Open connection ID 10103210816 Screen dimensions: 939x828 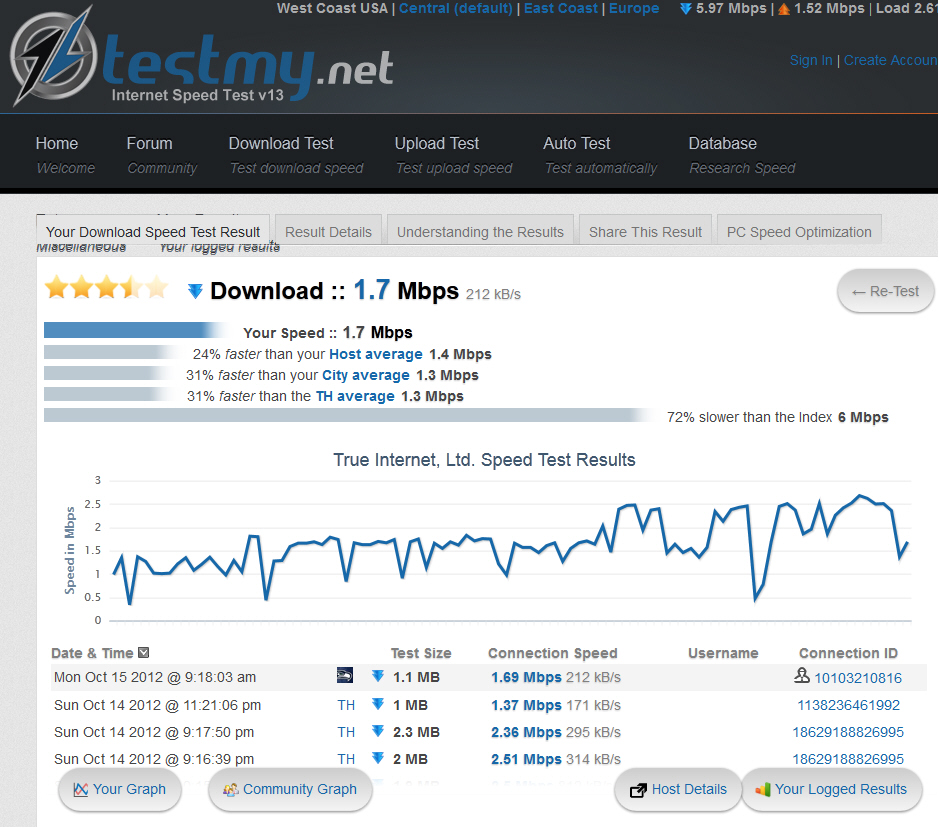click(858, 678)
